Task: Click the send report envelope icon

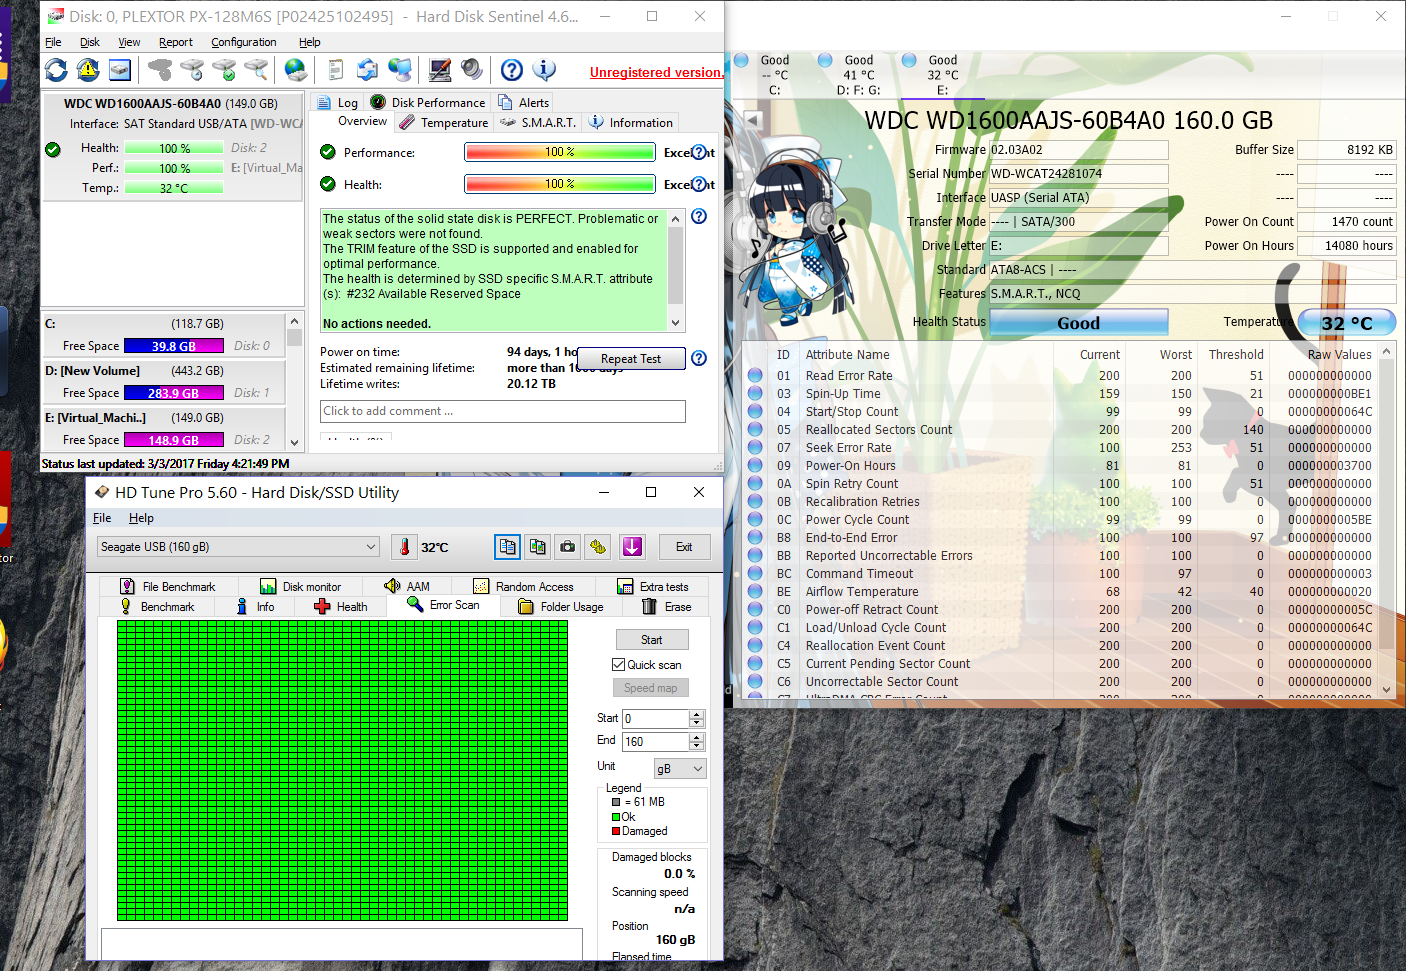Action: (x=368, y=70)
